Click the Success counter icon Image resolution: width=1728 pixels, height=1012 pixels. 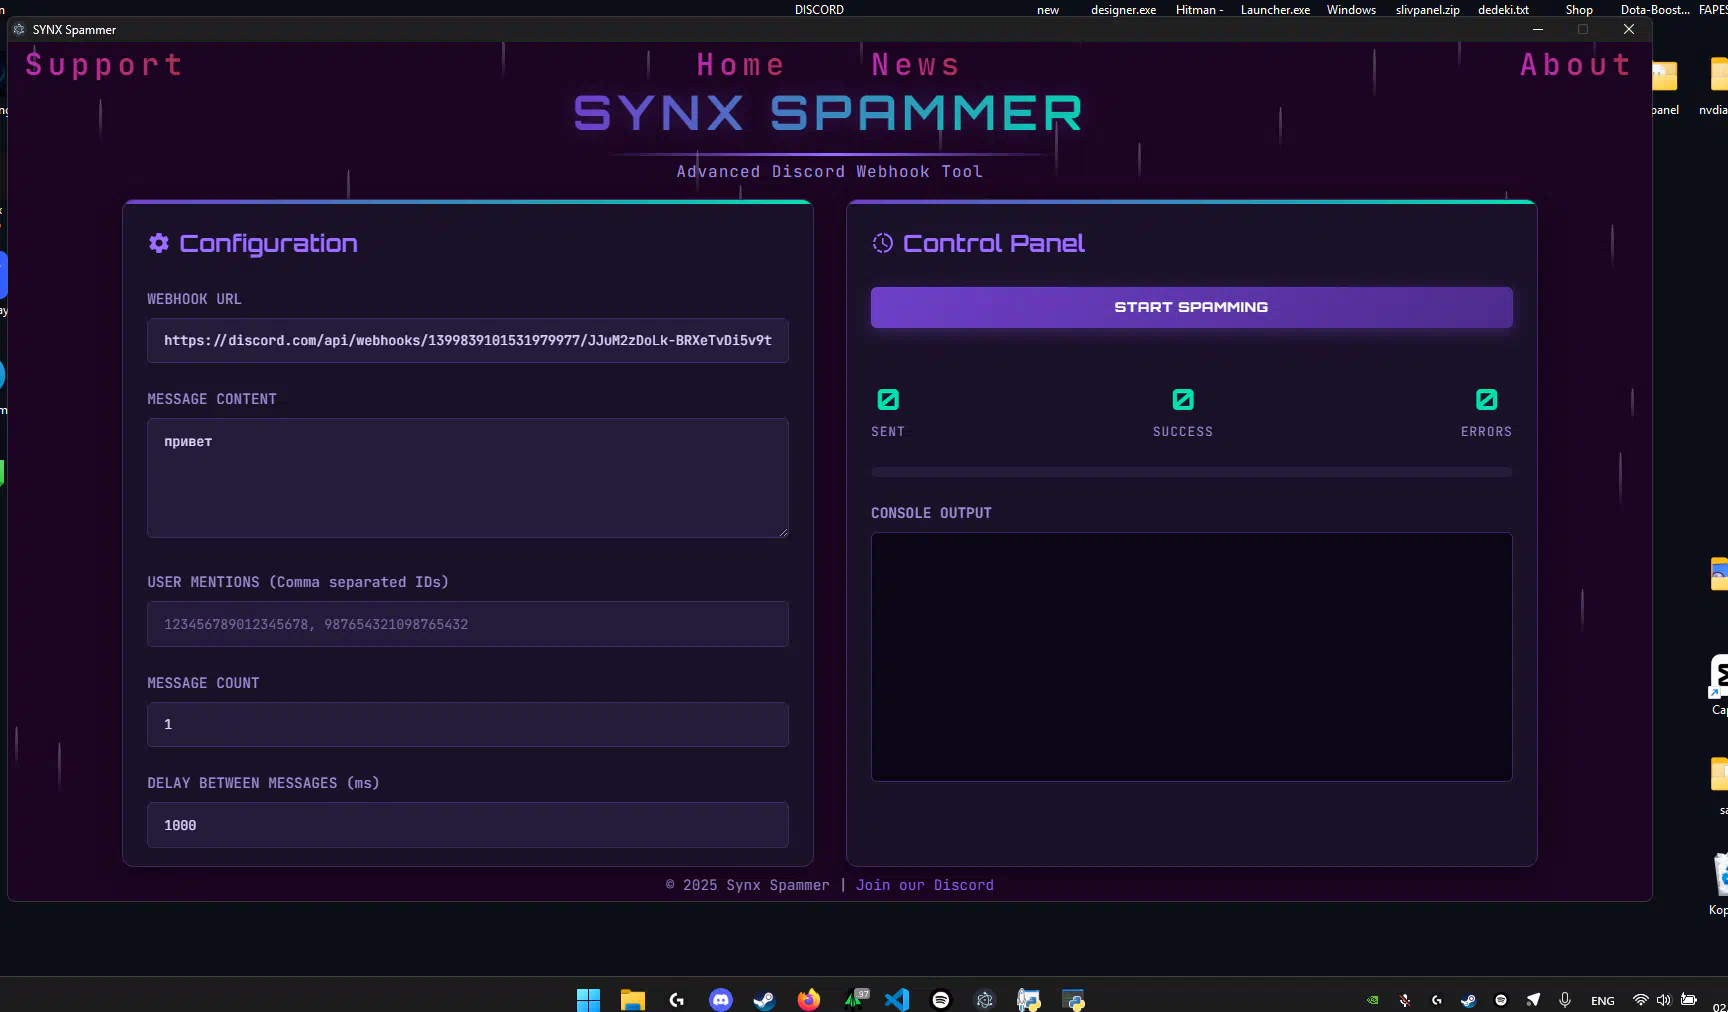pos(1183,400)
